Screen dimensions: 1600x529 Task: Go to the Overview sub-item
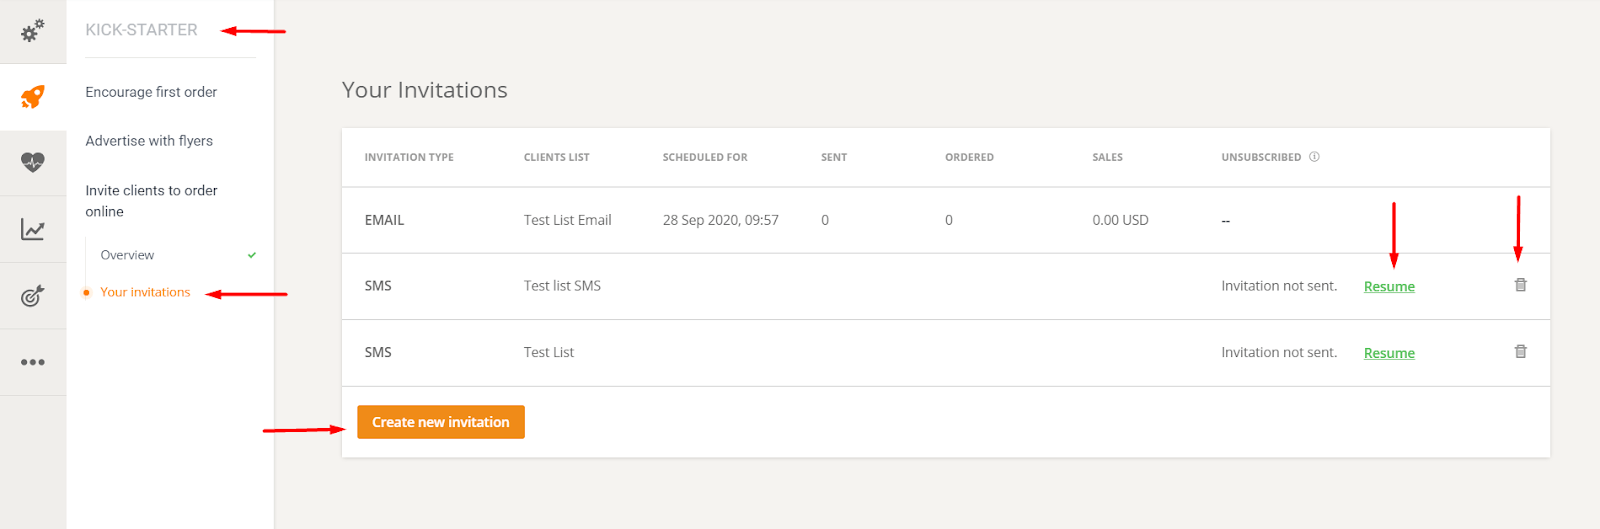tap(127, 255)
